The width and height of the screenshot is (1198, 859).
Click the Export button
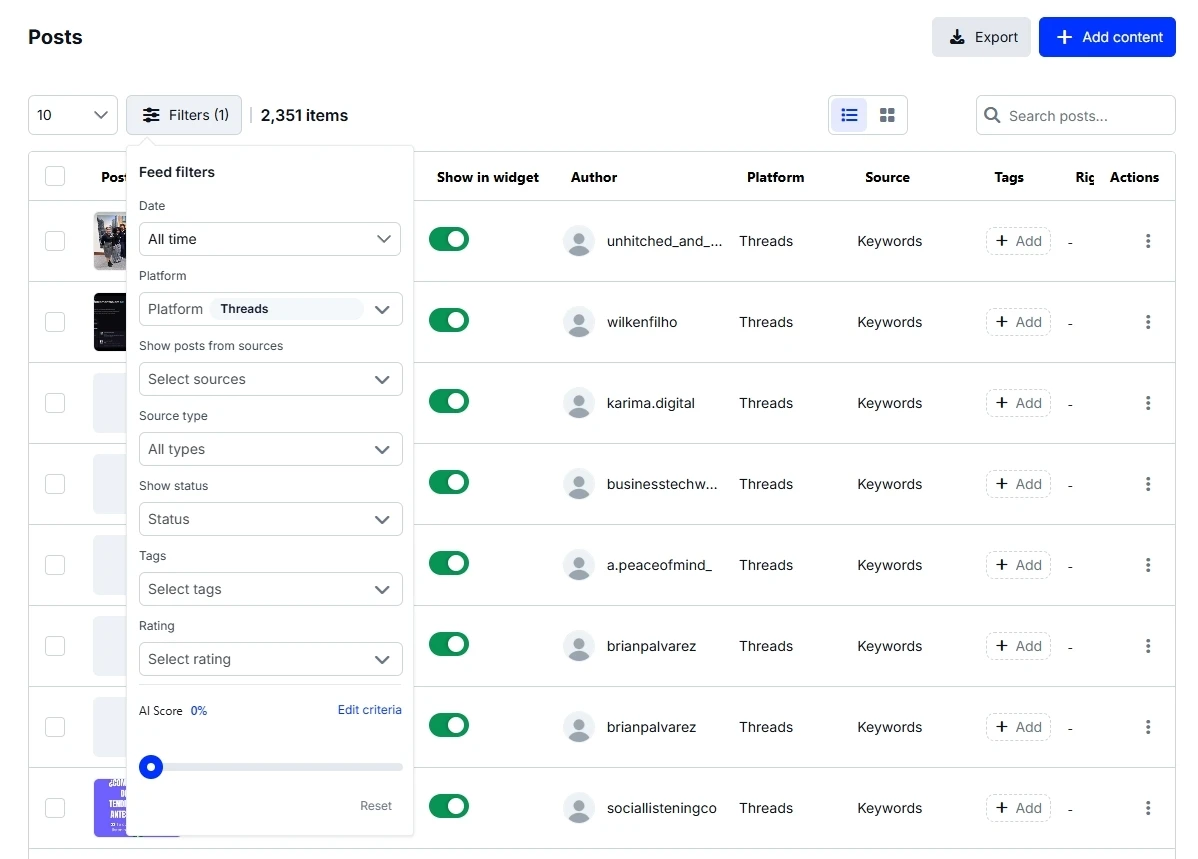click(981, 37)
